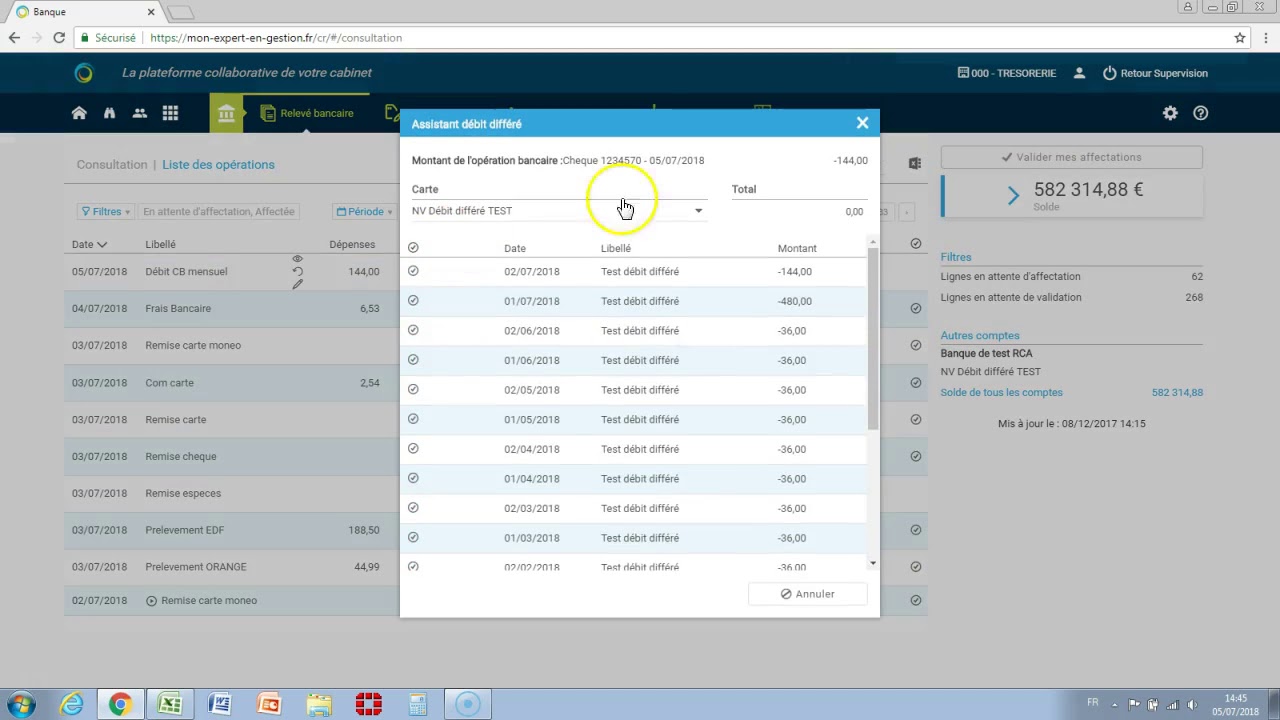Export to Excel via the Excel icon
This screenshot has width=1280, height=720.
click(x=914, y=162)
